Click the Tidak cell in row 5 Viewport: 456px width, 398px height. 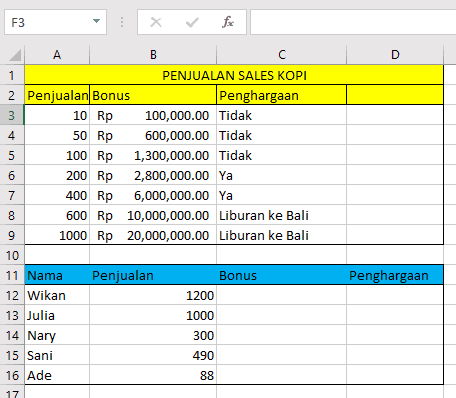282,155
